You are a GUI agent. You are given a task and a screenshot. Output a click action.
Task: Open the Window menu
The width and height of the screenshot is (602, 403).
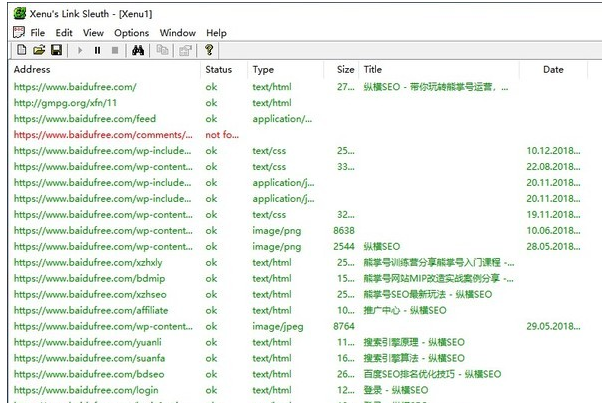click(178, 33)
